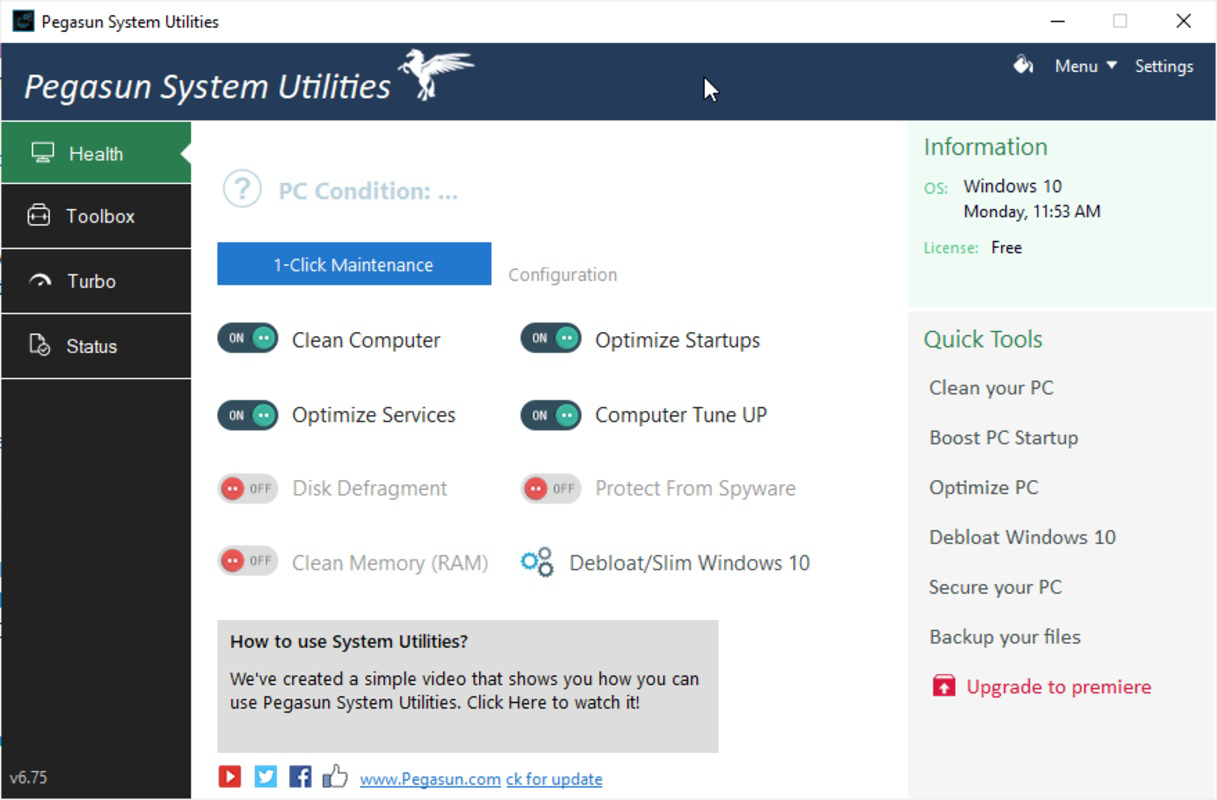Click the v6.75 version label
The image size is (1217, 800).
click(x=28, y=777)
